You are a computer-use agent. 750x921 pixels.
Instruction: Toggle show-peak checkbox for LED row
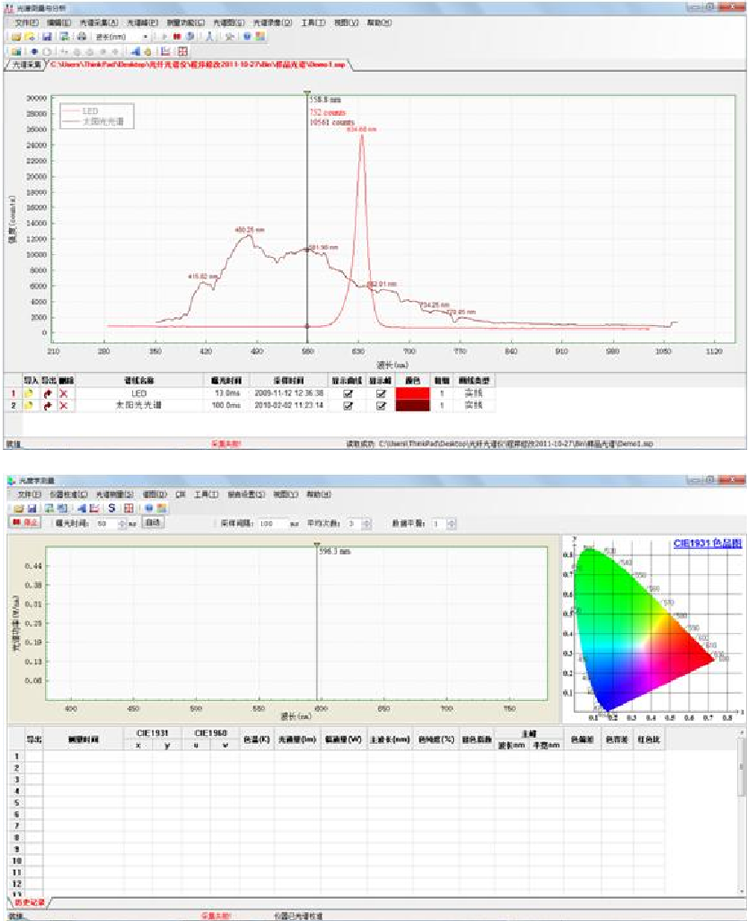coord(380,394)
